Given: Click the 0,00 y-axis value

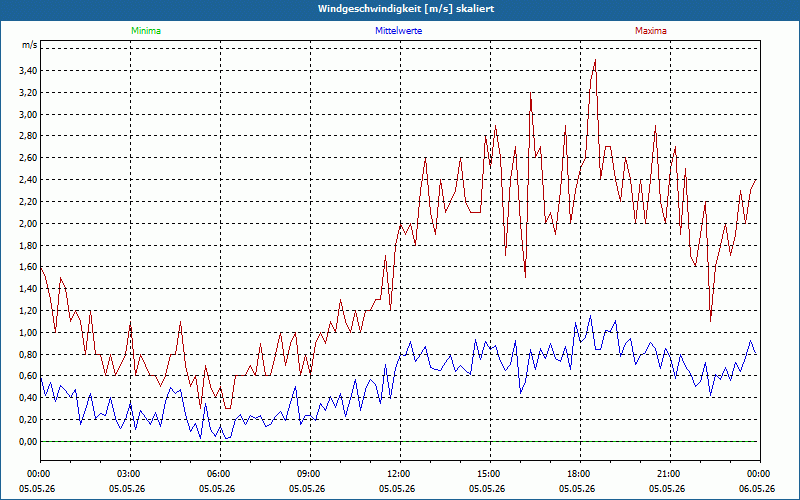Looking at the screenshot, I should pos(28,442).
